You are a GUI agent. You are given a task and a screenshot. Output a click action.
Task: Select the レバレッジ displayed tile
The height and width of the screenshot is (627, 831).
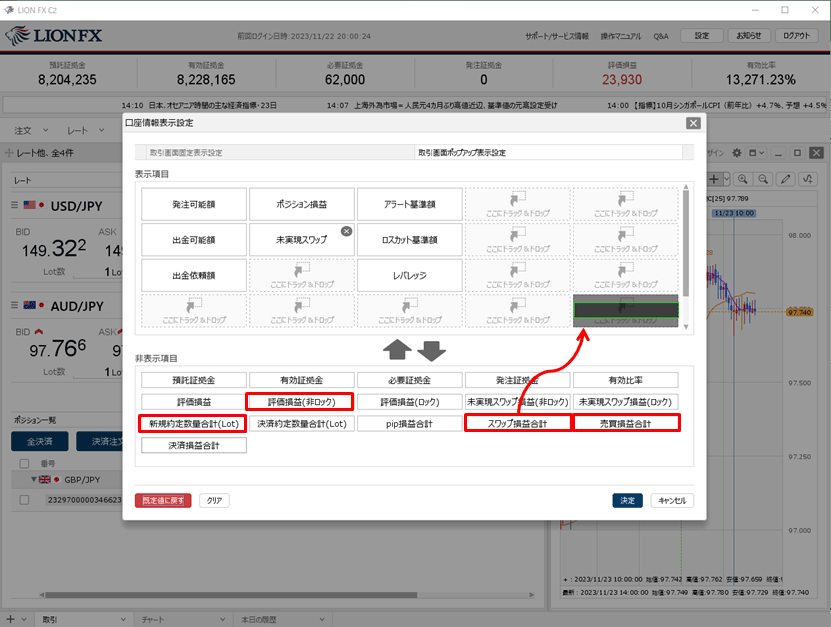point(410,275)
